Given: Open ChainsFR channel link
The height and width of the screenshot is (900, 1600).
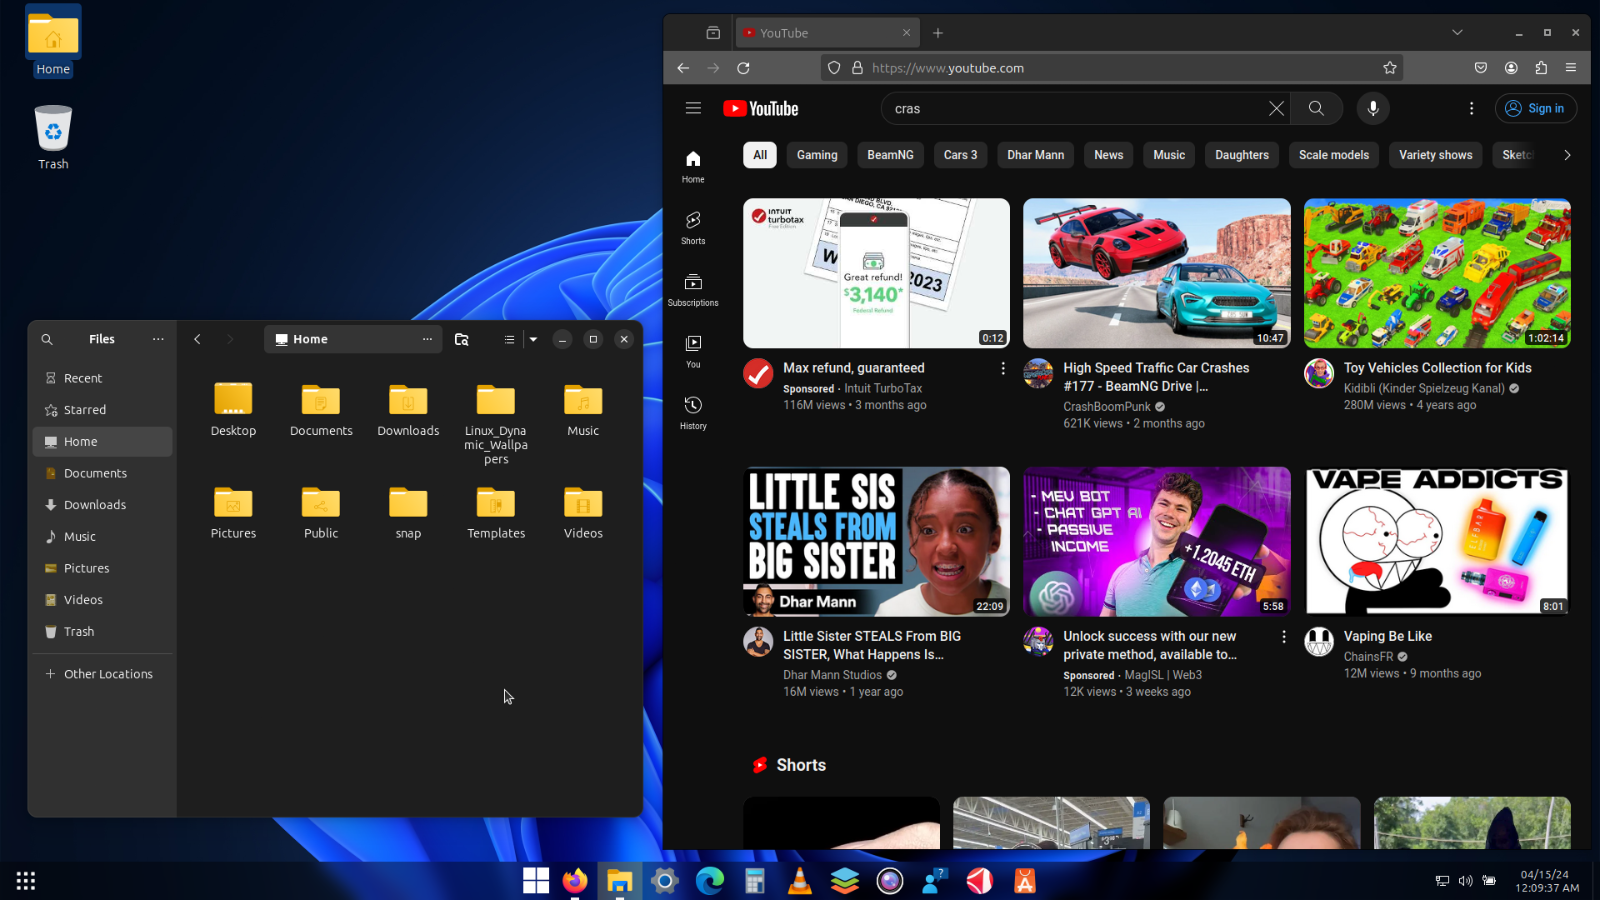Looking at the screenshot, I should (x=1368, y=657).
